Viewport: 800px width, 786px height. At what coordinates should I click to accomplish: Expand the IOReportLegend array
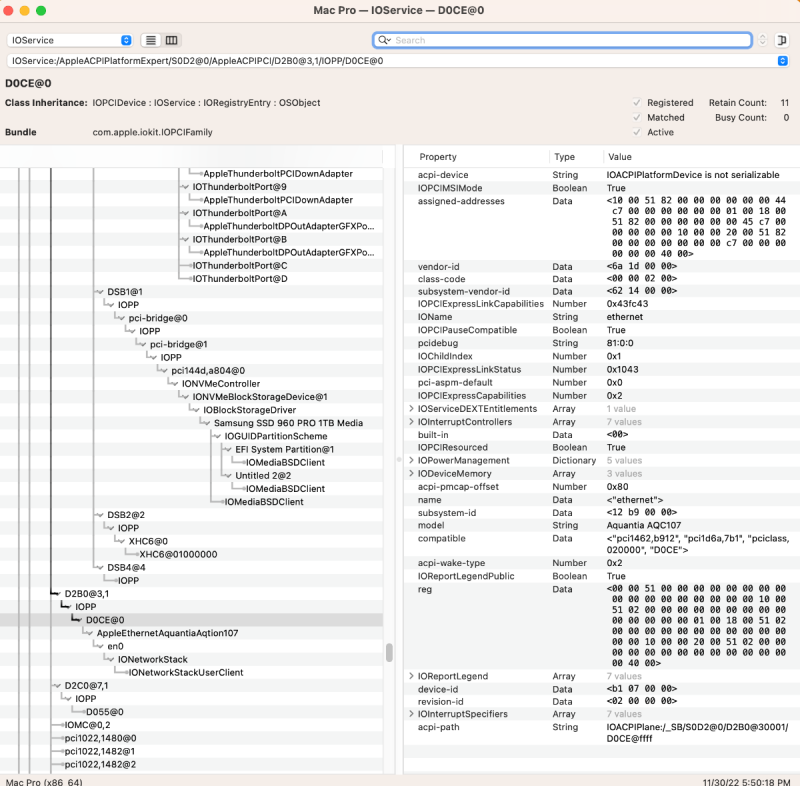[x=411, y=677]
